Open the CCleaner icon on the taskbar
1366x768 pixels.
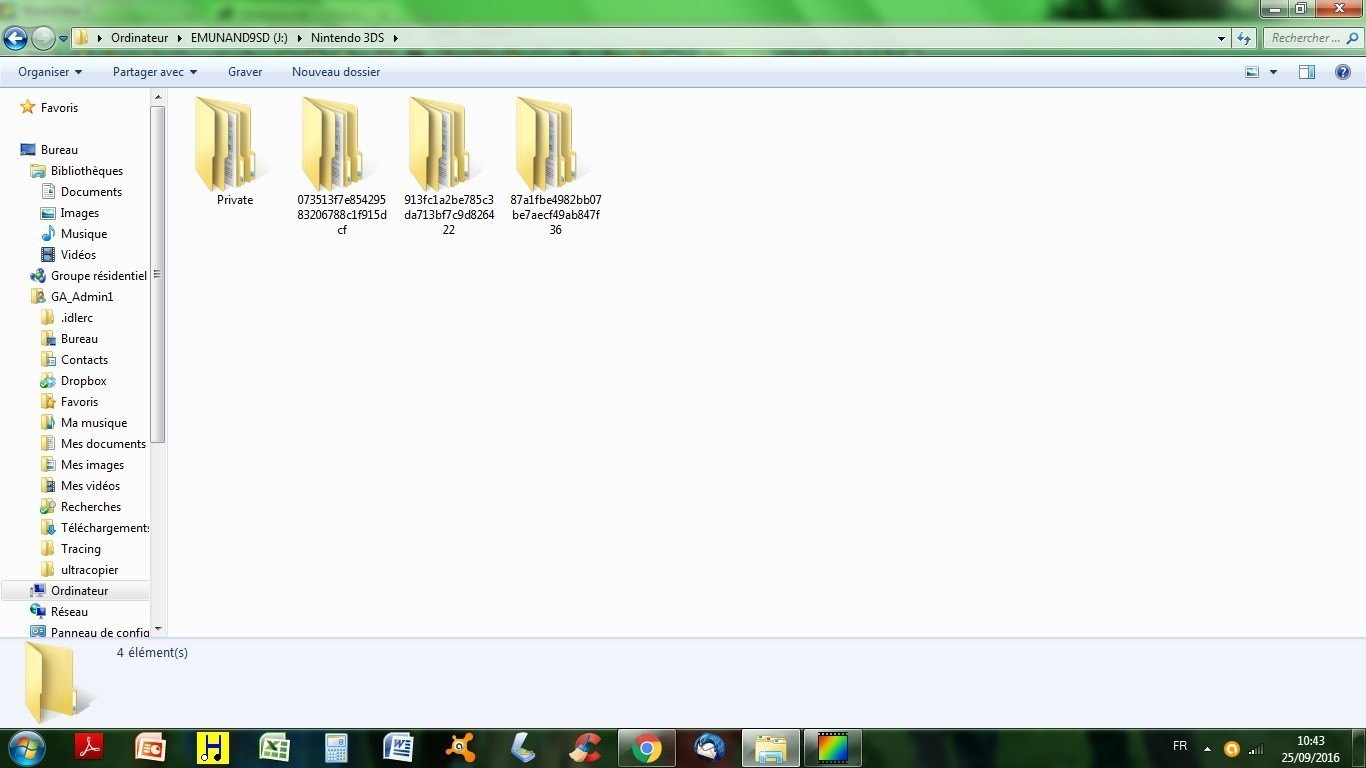(x=584, y=747)
